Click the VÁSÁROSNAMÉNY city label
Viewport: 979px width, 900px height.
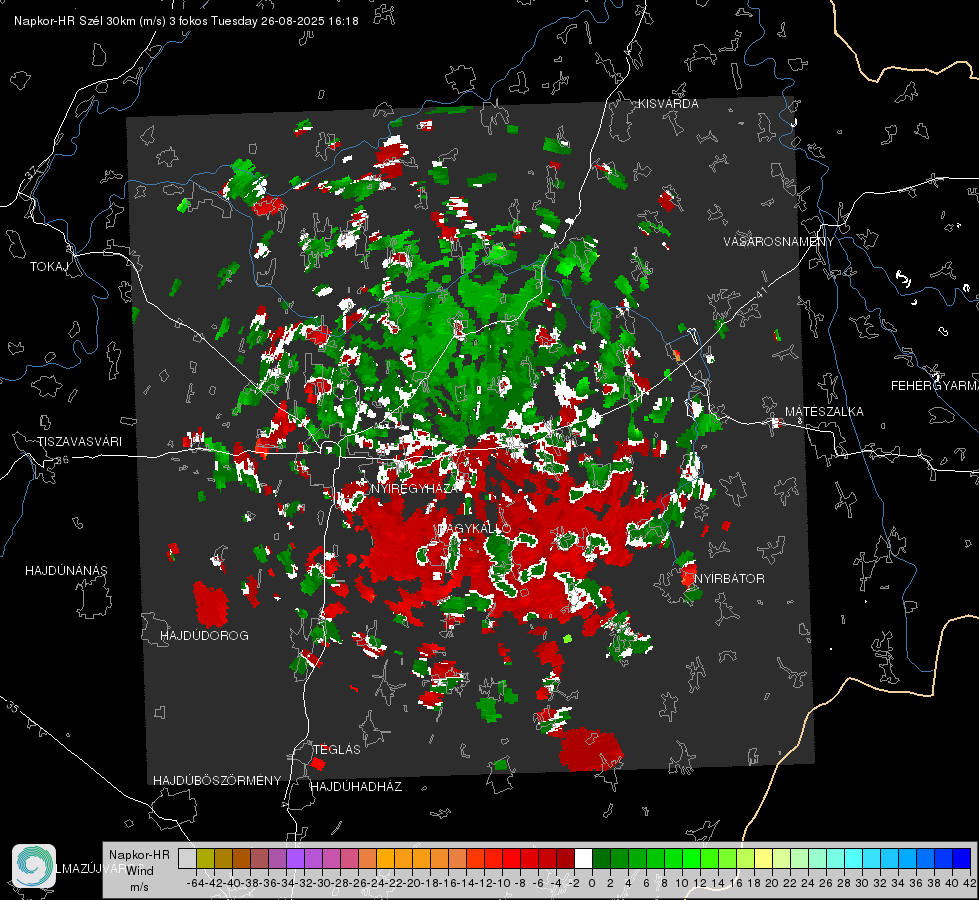click(x=779, y=241)
